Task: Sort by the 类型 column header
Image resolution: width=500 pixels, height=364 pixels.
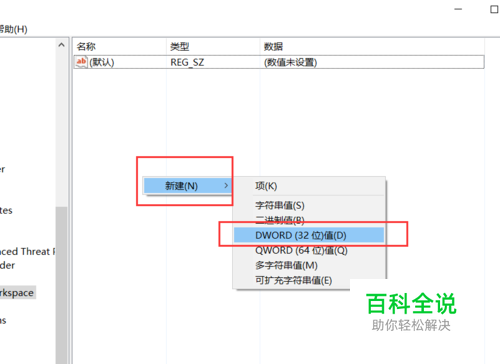Action: click(180, 46)
